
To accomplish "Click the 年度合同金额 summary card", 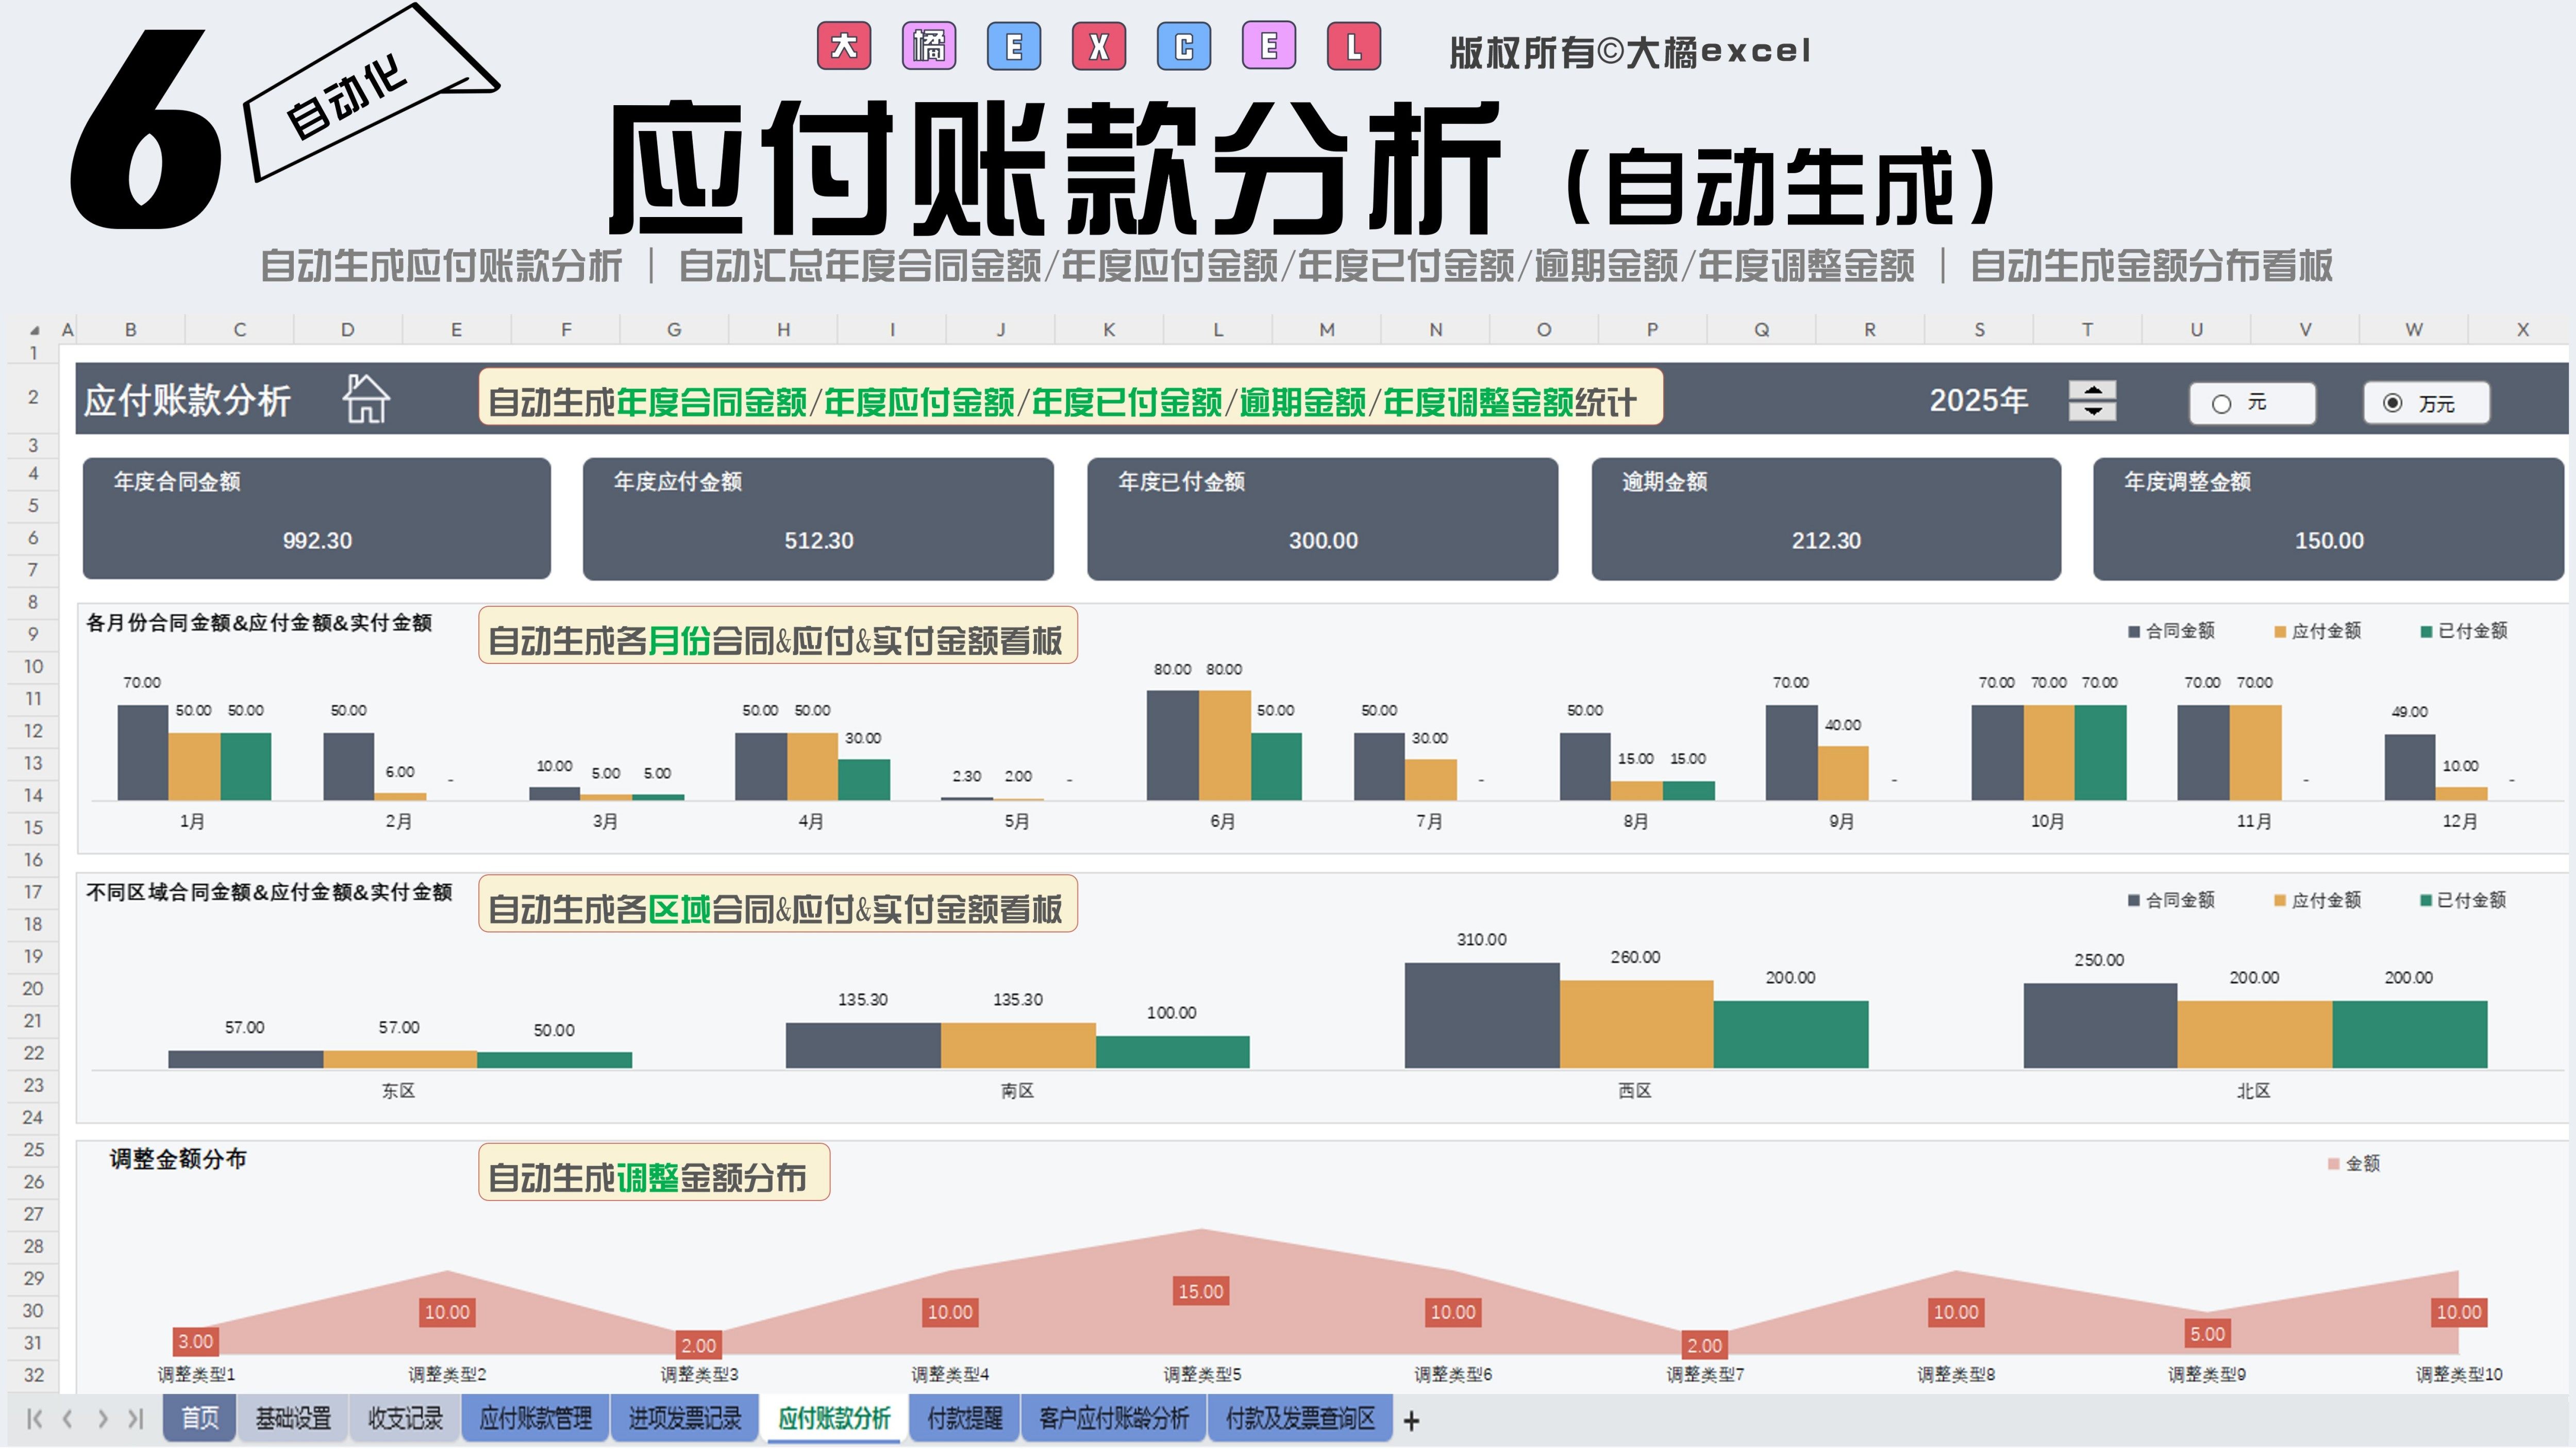I will [x=316, y=518].
